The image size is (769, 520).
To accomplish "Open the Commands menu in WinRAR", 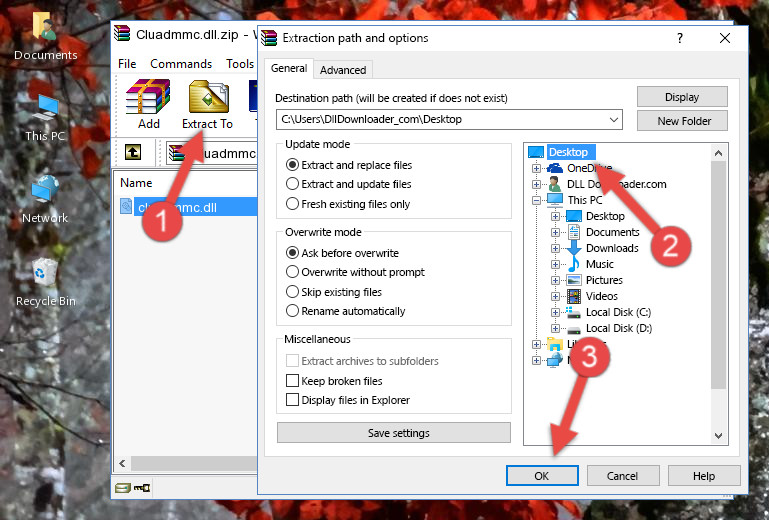I will 181,64.
